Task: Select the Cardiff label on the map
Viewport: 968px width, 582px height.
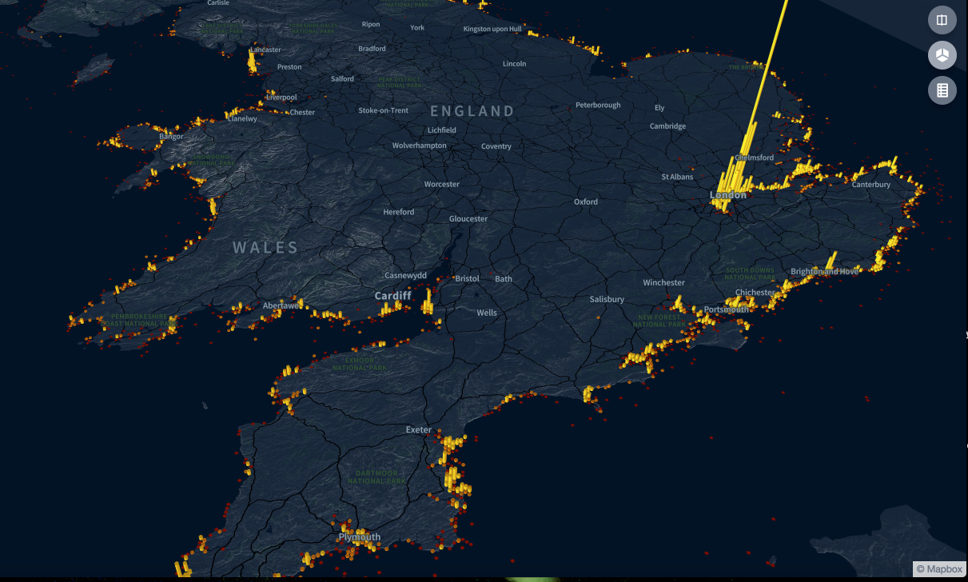Action: (393, 296)
